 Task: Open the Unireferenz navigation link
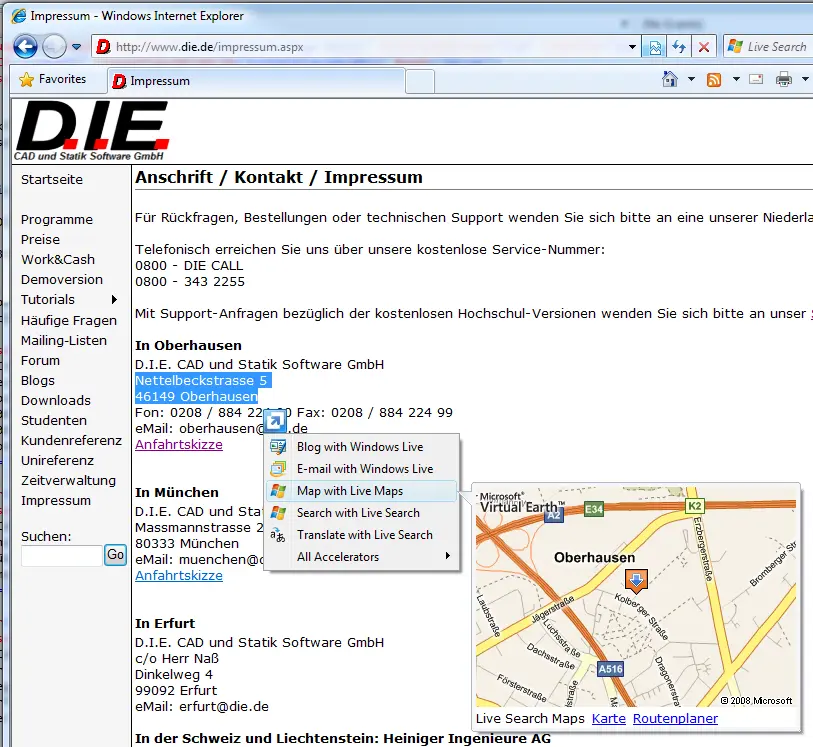[x=58, y=460]
